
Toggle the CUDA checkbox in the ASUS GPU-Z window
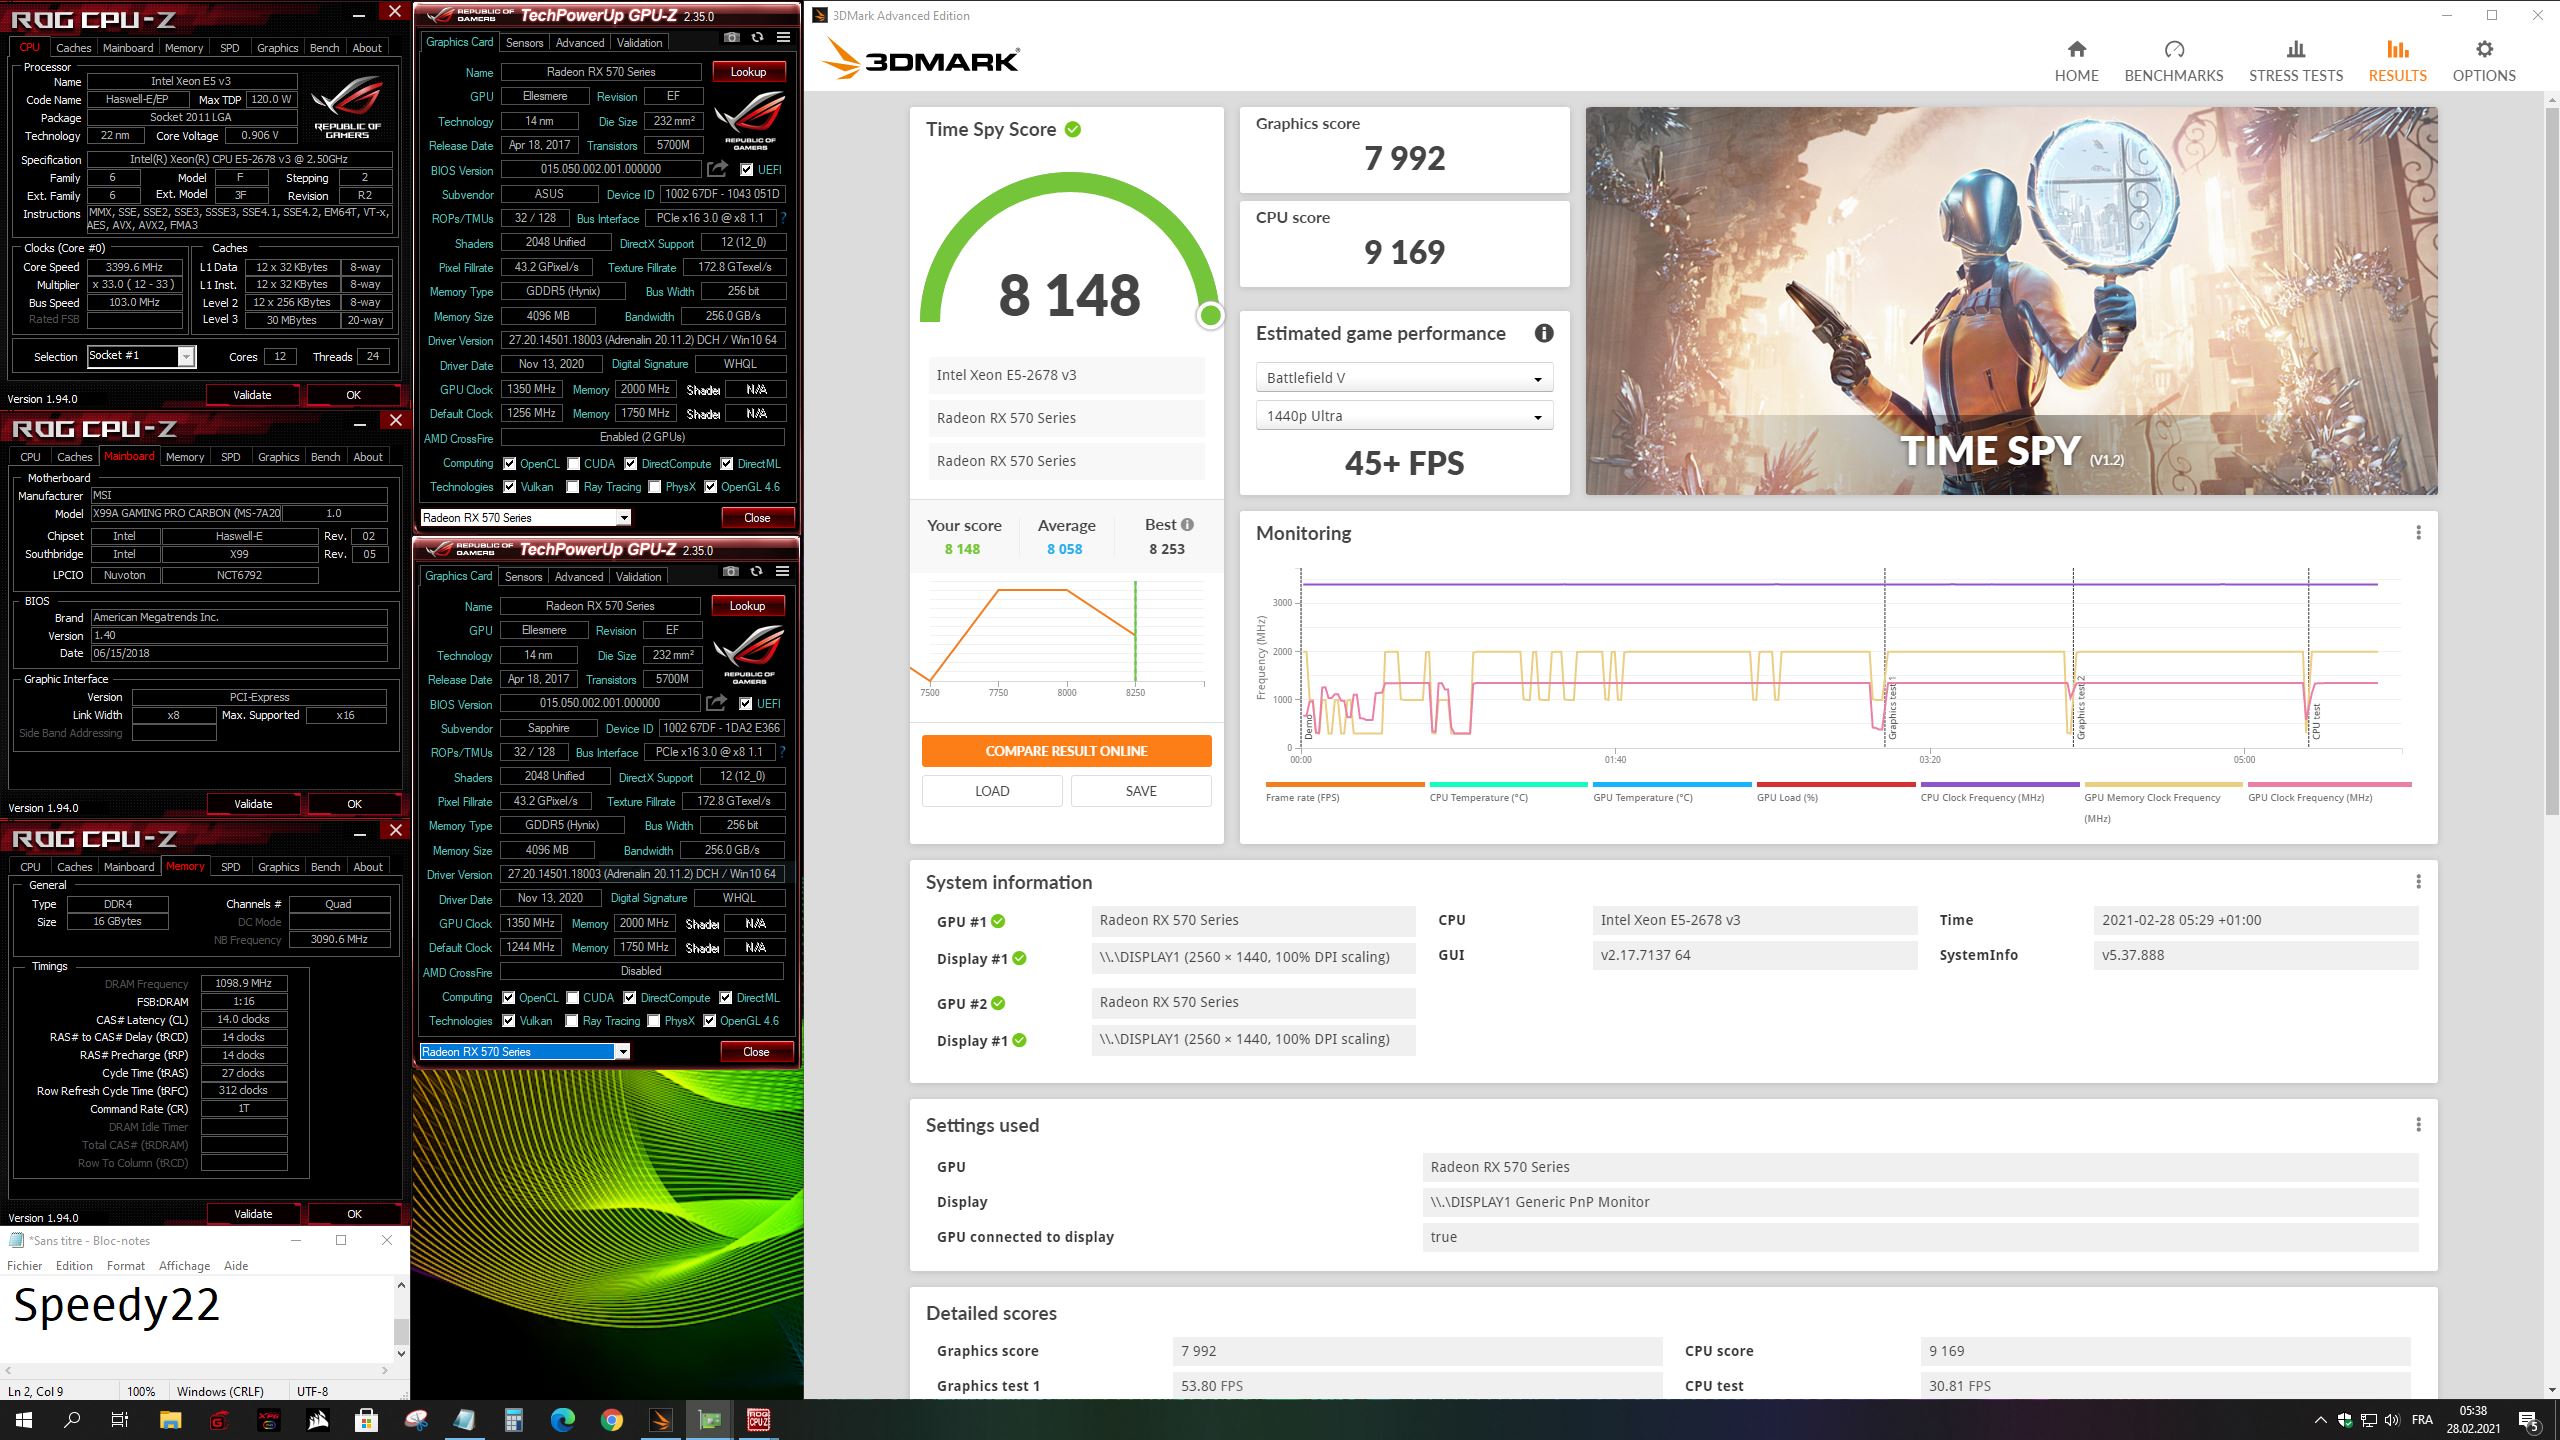click(x=574, y=464)
